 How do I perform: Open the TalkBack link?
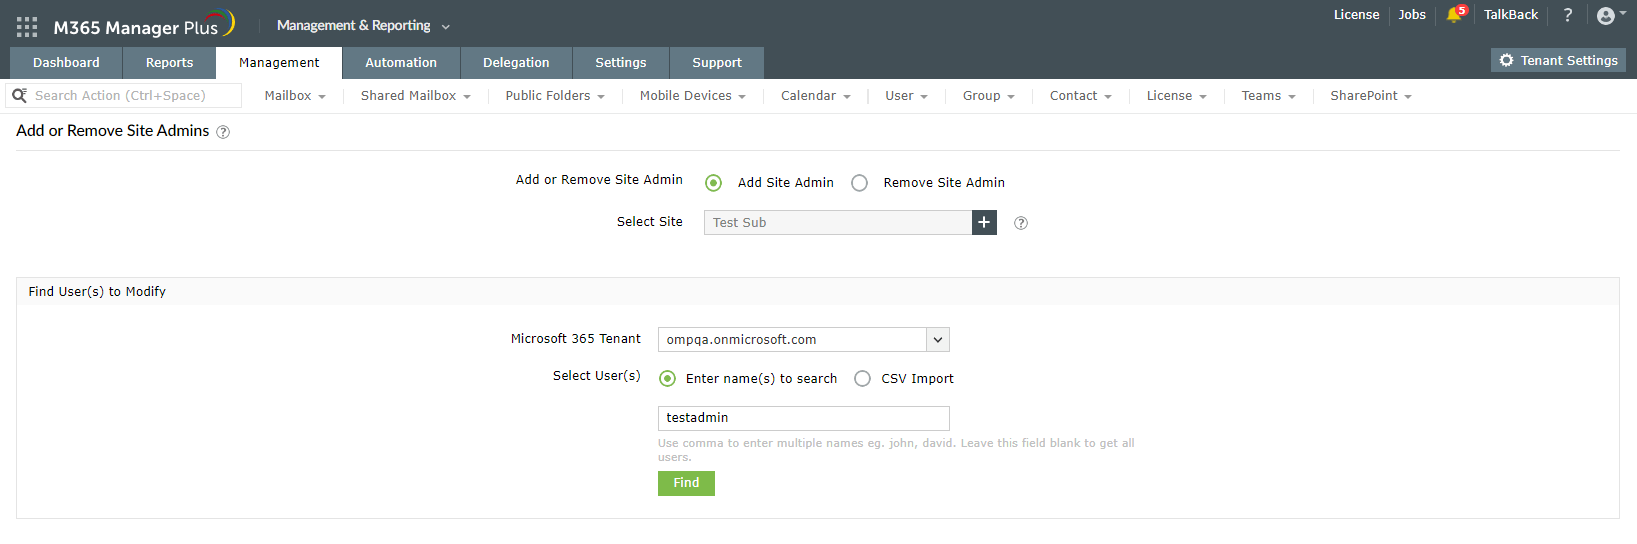click(x=1511, y=15)
